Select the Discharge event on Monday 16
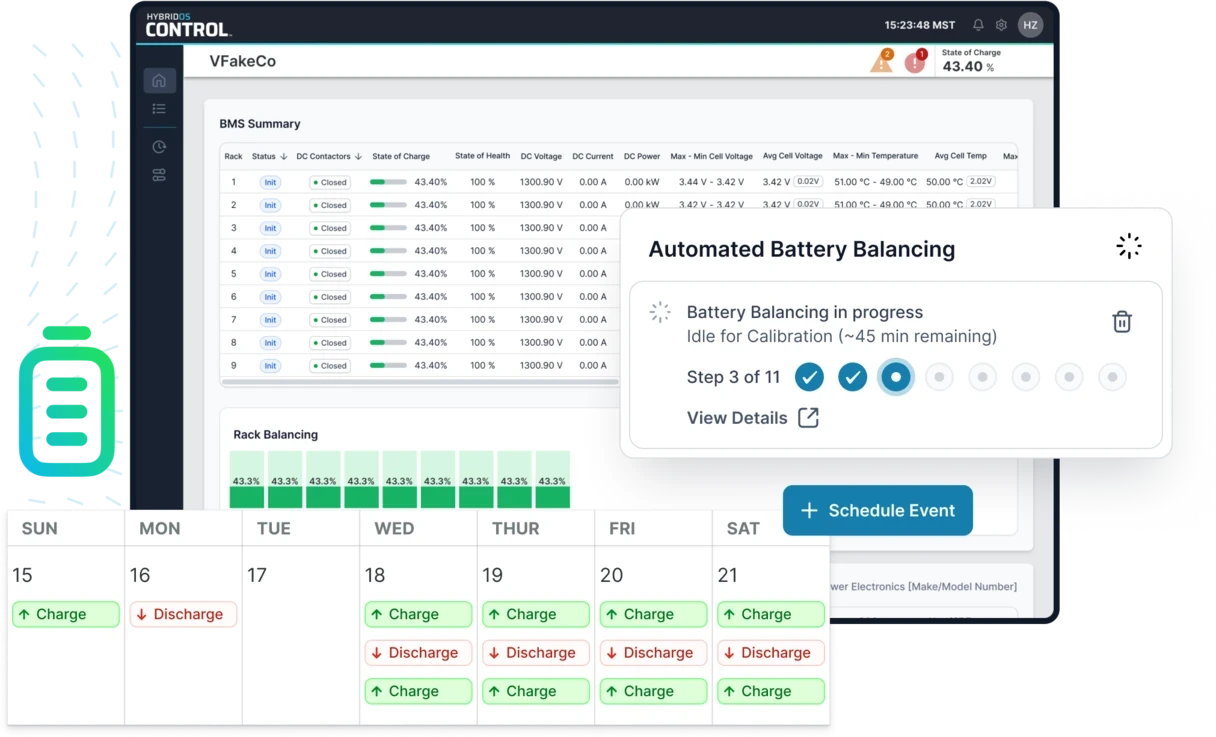 coord(183,614)
